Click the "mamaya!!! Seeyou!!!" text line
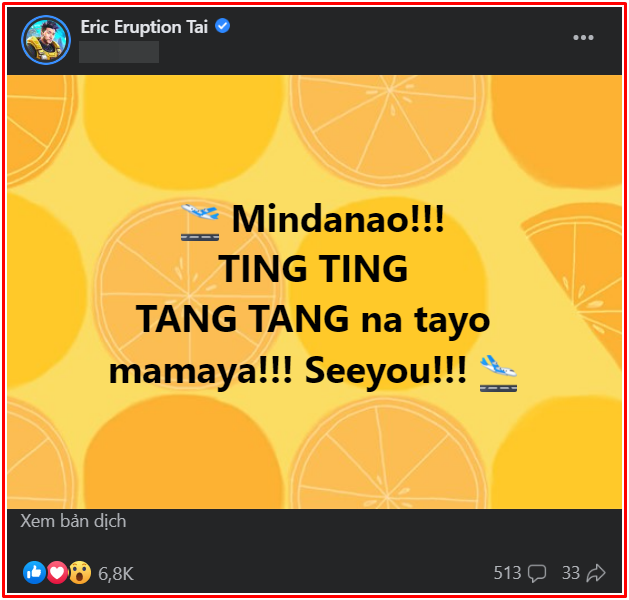629x600 pixels. pyautogui.click(x=288, y=370)
